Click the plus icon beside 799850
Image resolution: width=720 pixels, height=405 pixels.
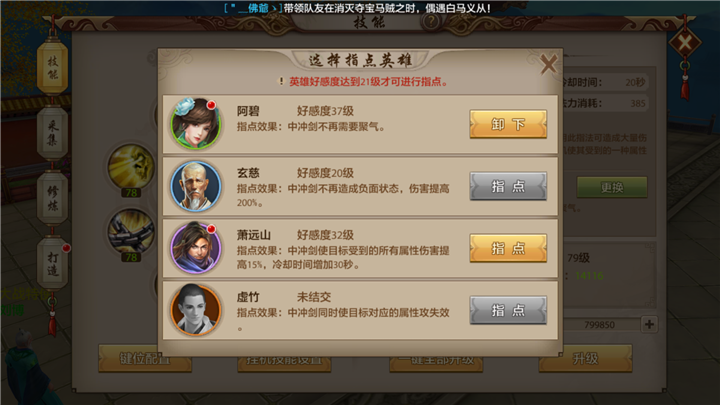[649, 324]
